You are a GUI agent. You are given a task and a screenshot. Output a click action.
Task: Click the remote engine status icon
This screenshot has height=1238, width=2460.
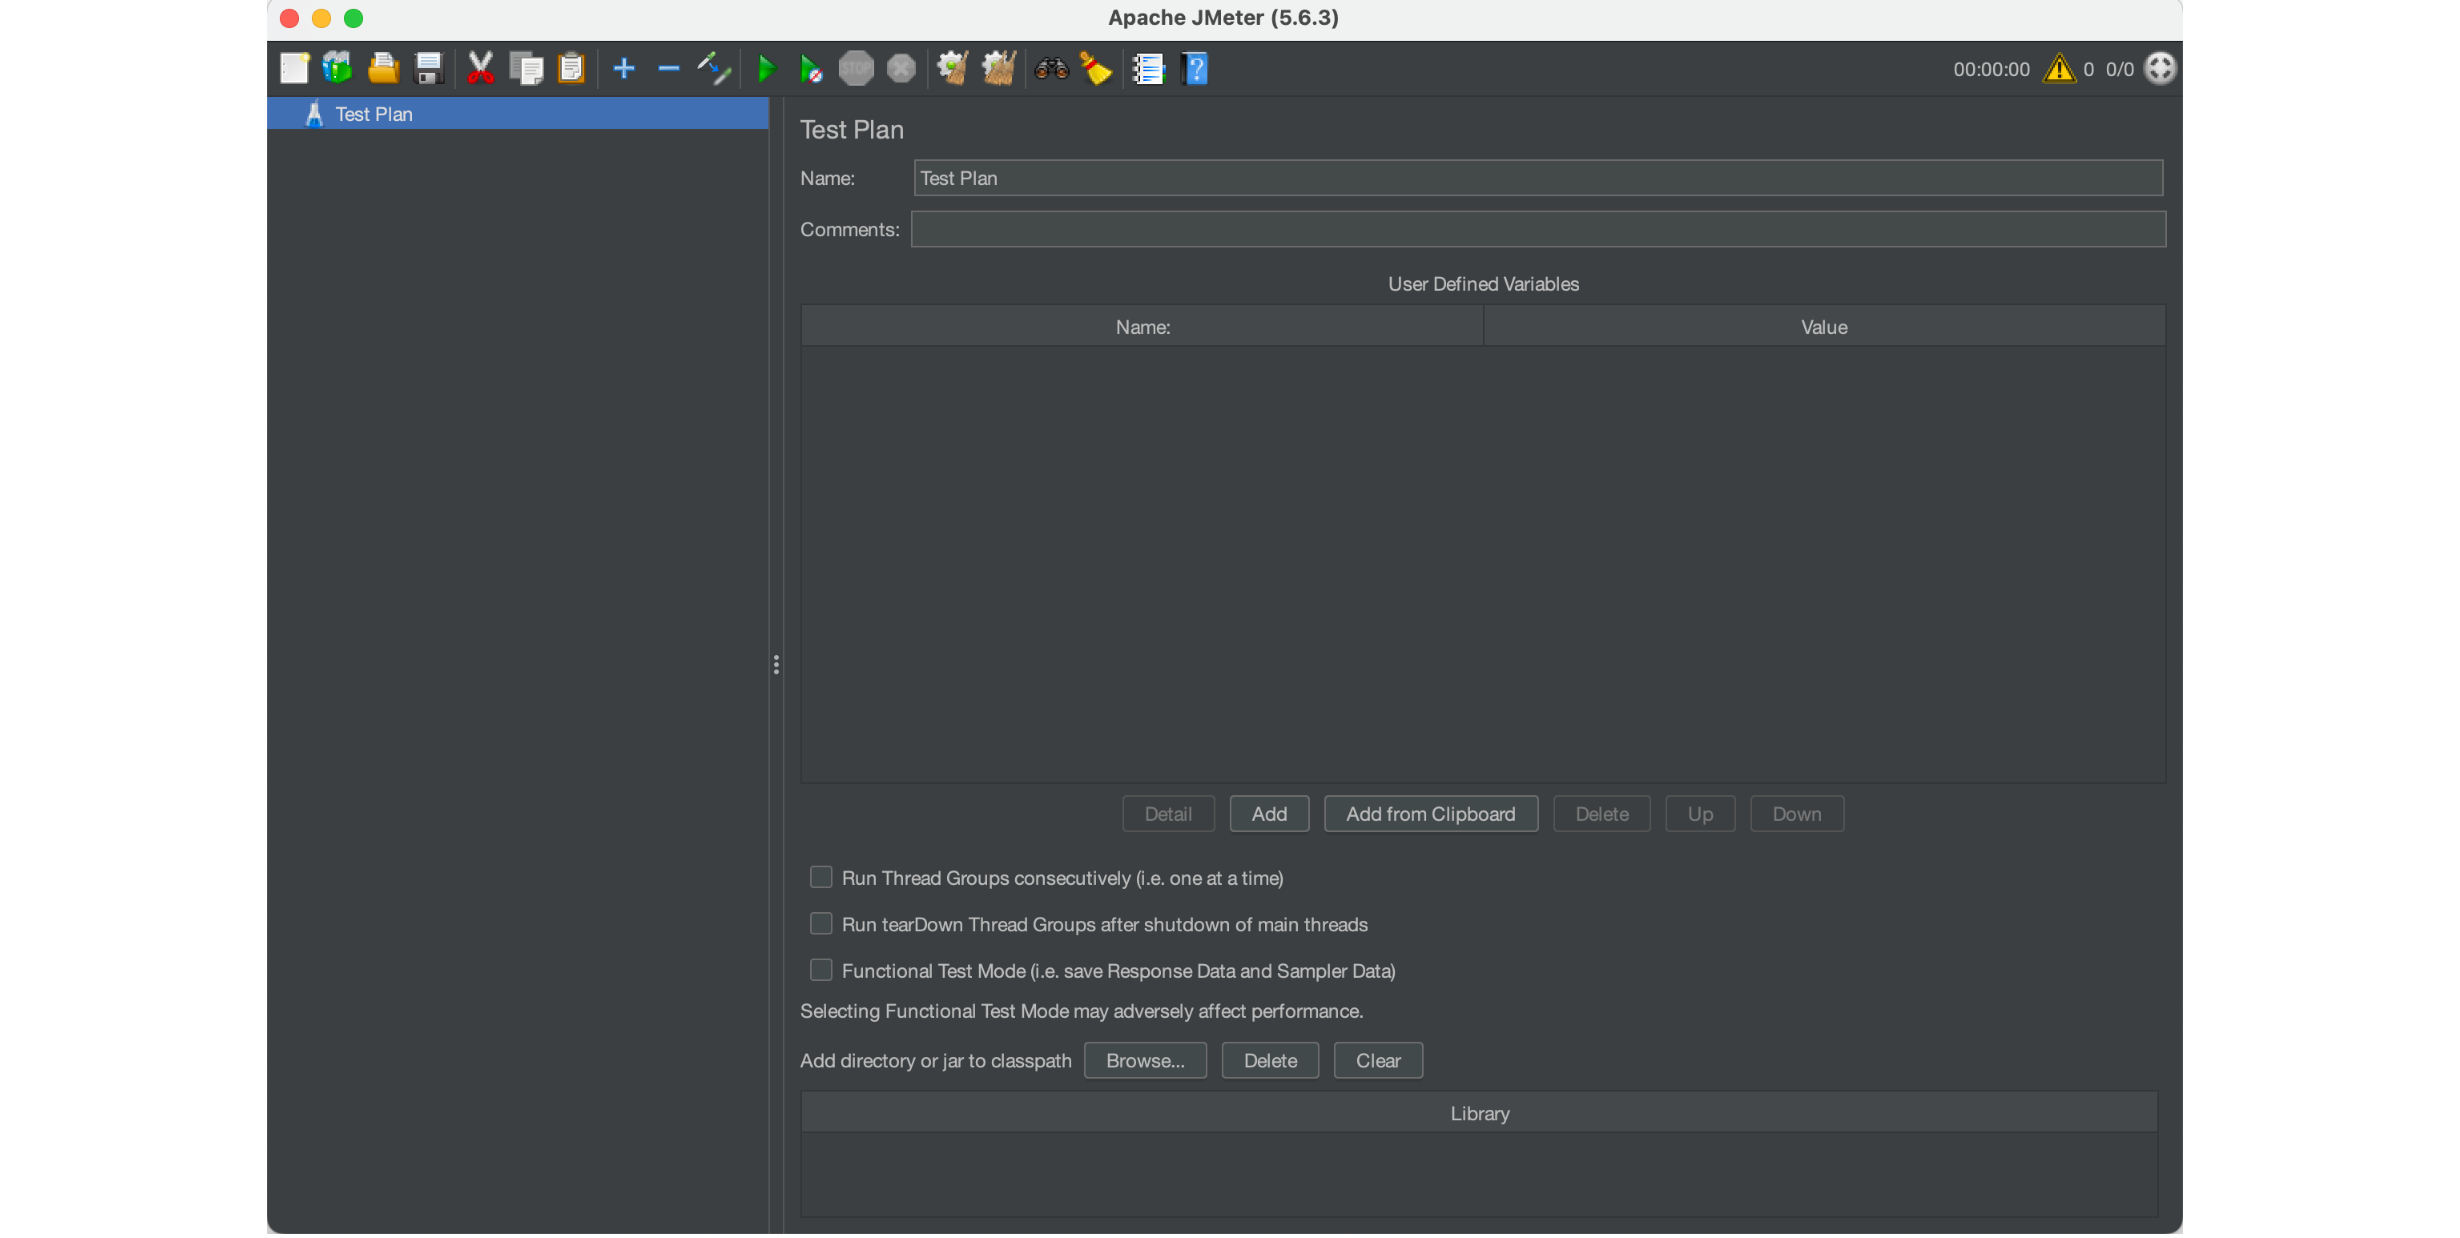coord(2160,68)
